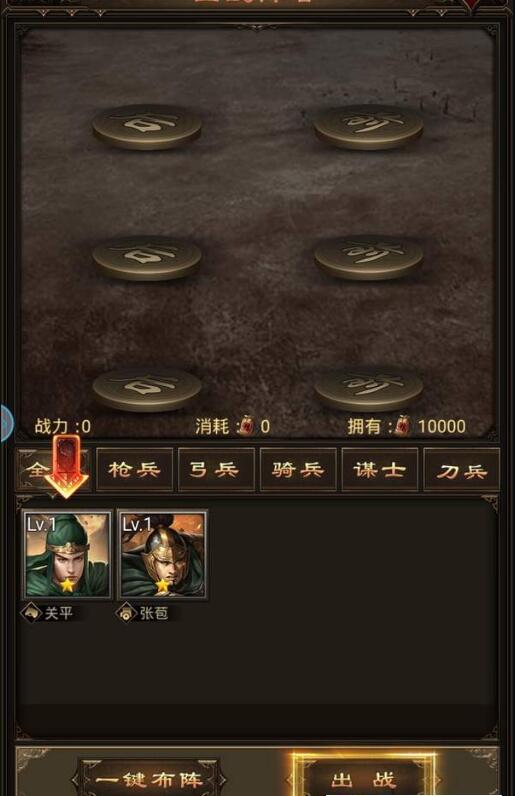The height and width of the screenshot is (796, 515).
Task: Tap the supply bag icon next to 拥有
Action: 402,425
